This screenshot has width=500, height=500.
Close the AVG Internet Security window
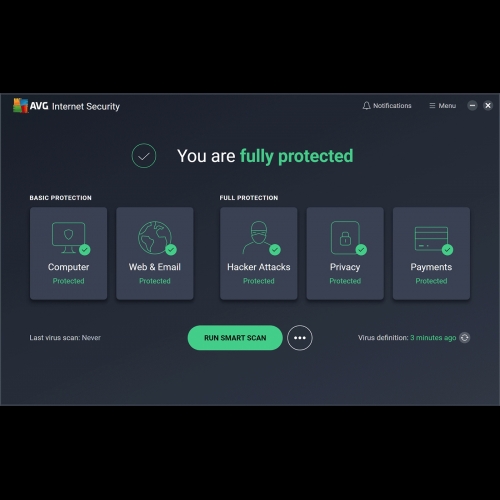click(488, 106)
